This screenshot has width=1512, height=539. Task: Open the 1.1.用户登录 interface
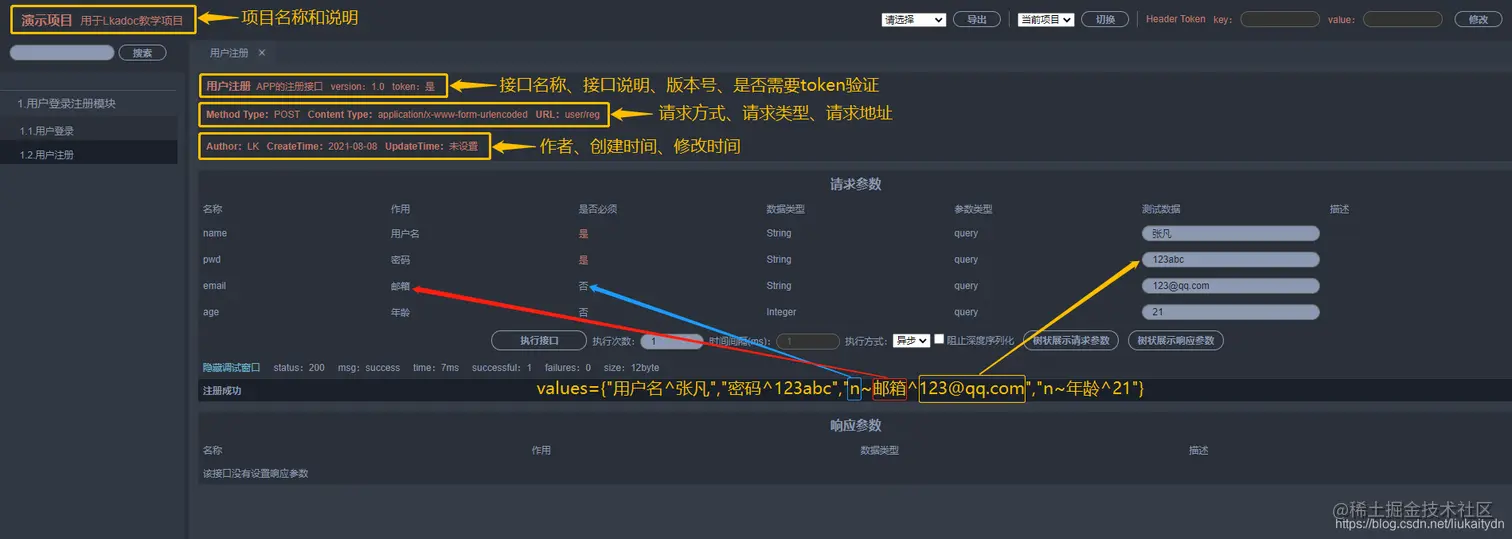click(47, 131)
